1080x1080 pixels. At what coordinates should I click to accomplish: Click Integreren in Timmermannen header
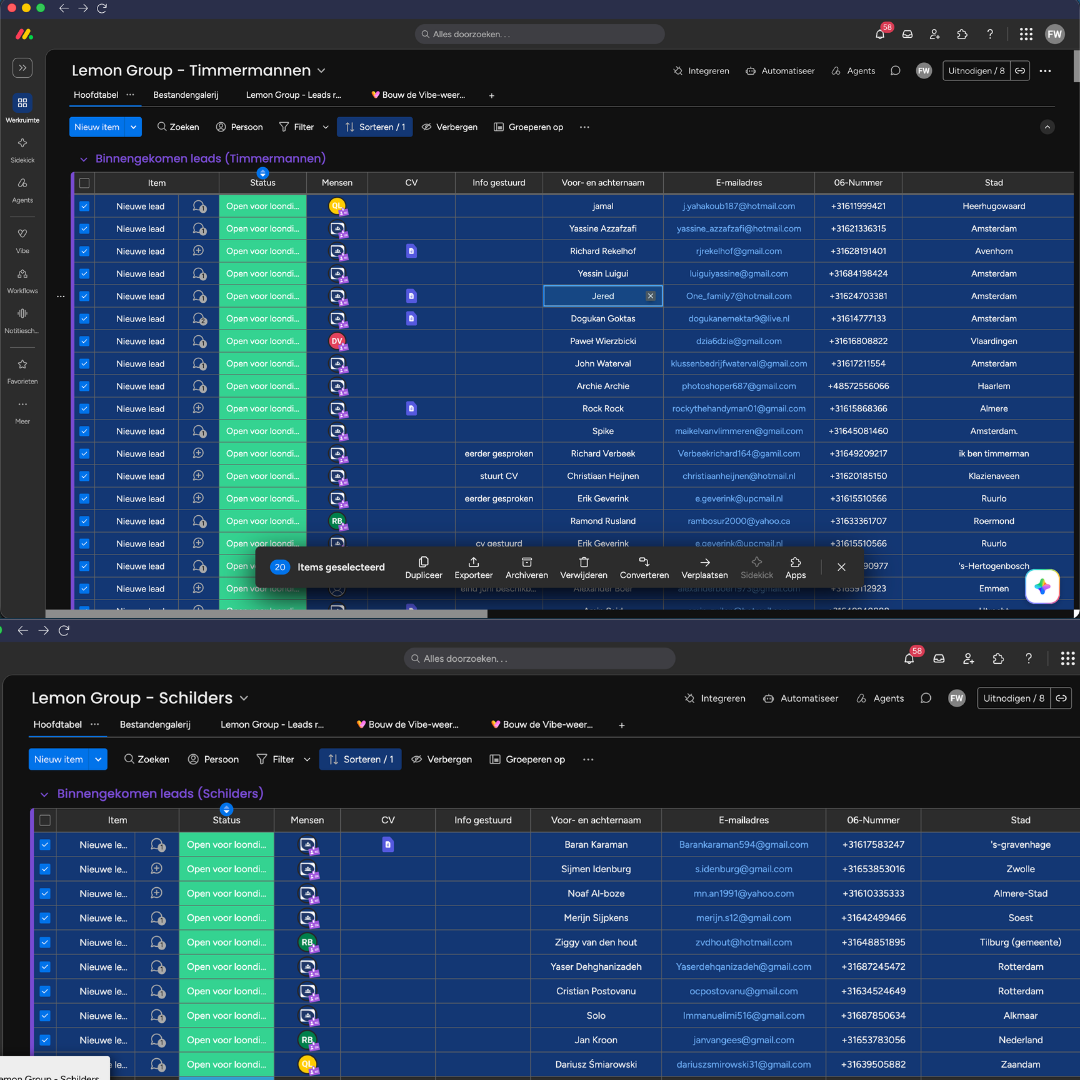click(701, 71)
